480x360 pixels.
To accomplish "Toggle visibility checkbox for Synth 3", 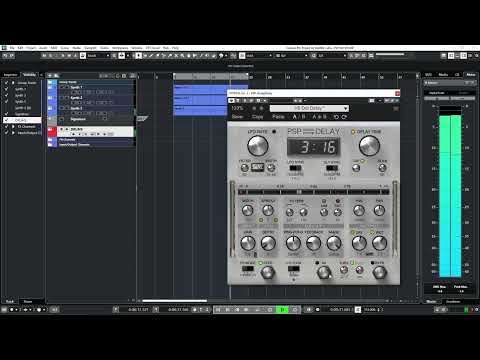I will click(6, 101).
